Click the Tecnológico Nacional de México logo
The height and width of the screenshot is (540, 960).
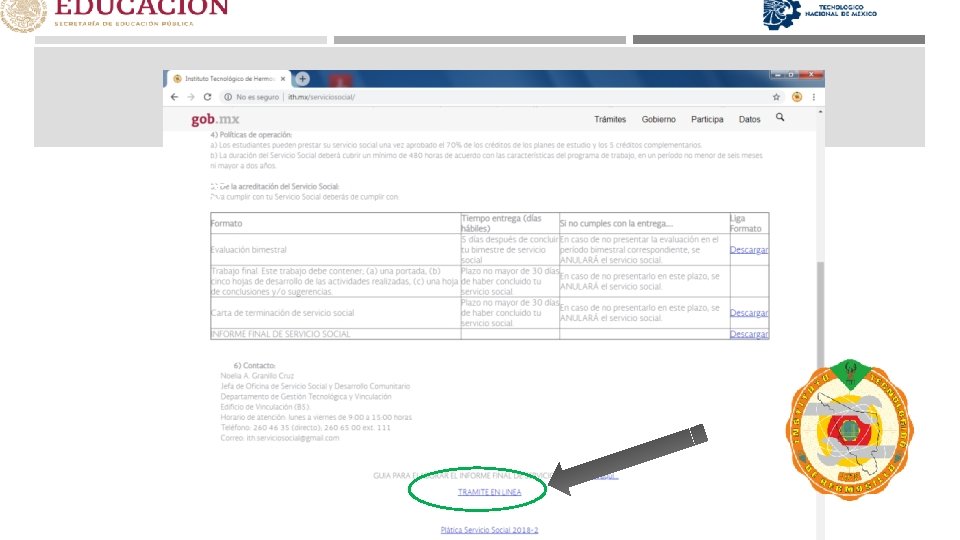819,13
